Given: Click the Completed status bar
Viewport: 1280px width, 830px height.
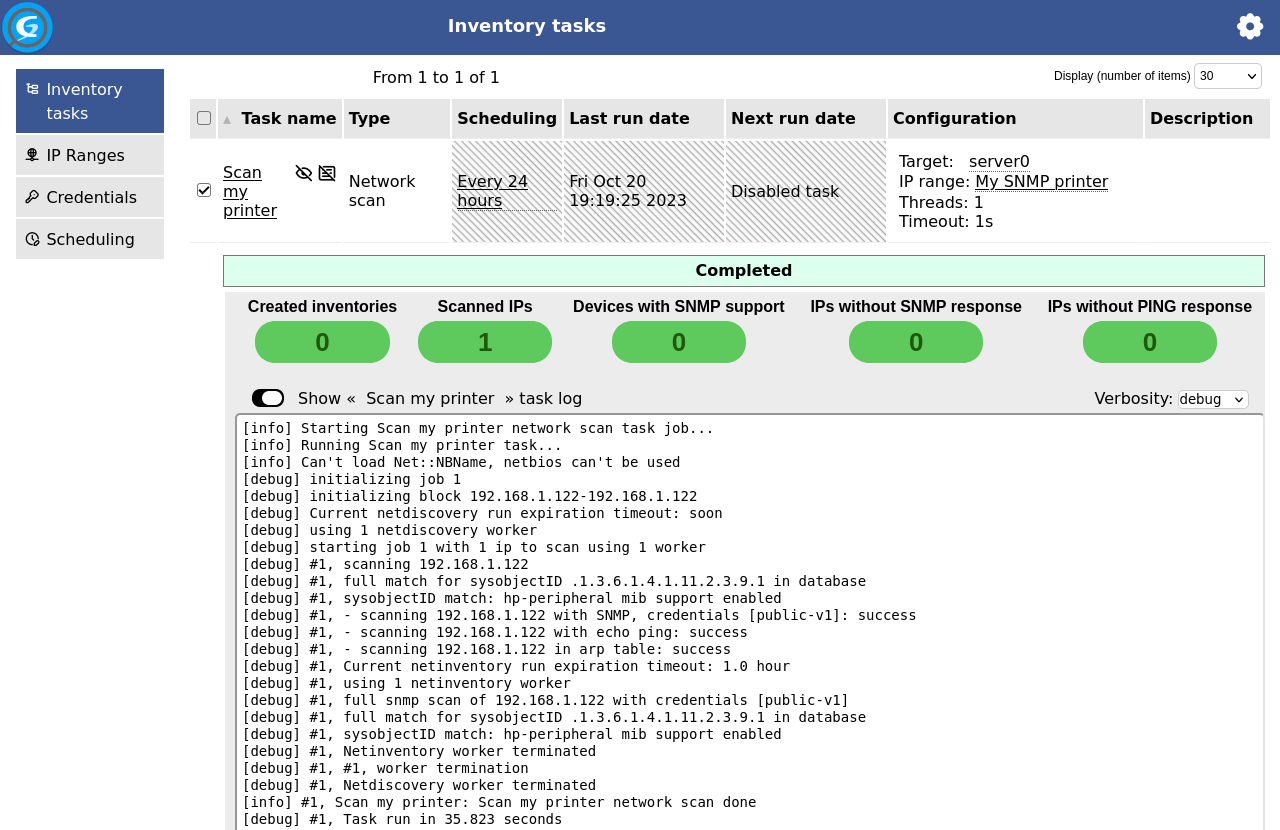Looking at the screenshot, I should point(744,271).
